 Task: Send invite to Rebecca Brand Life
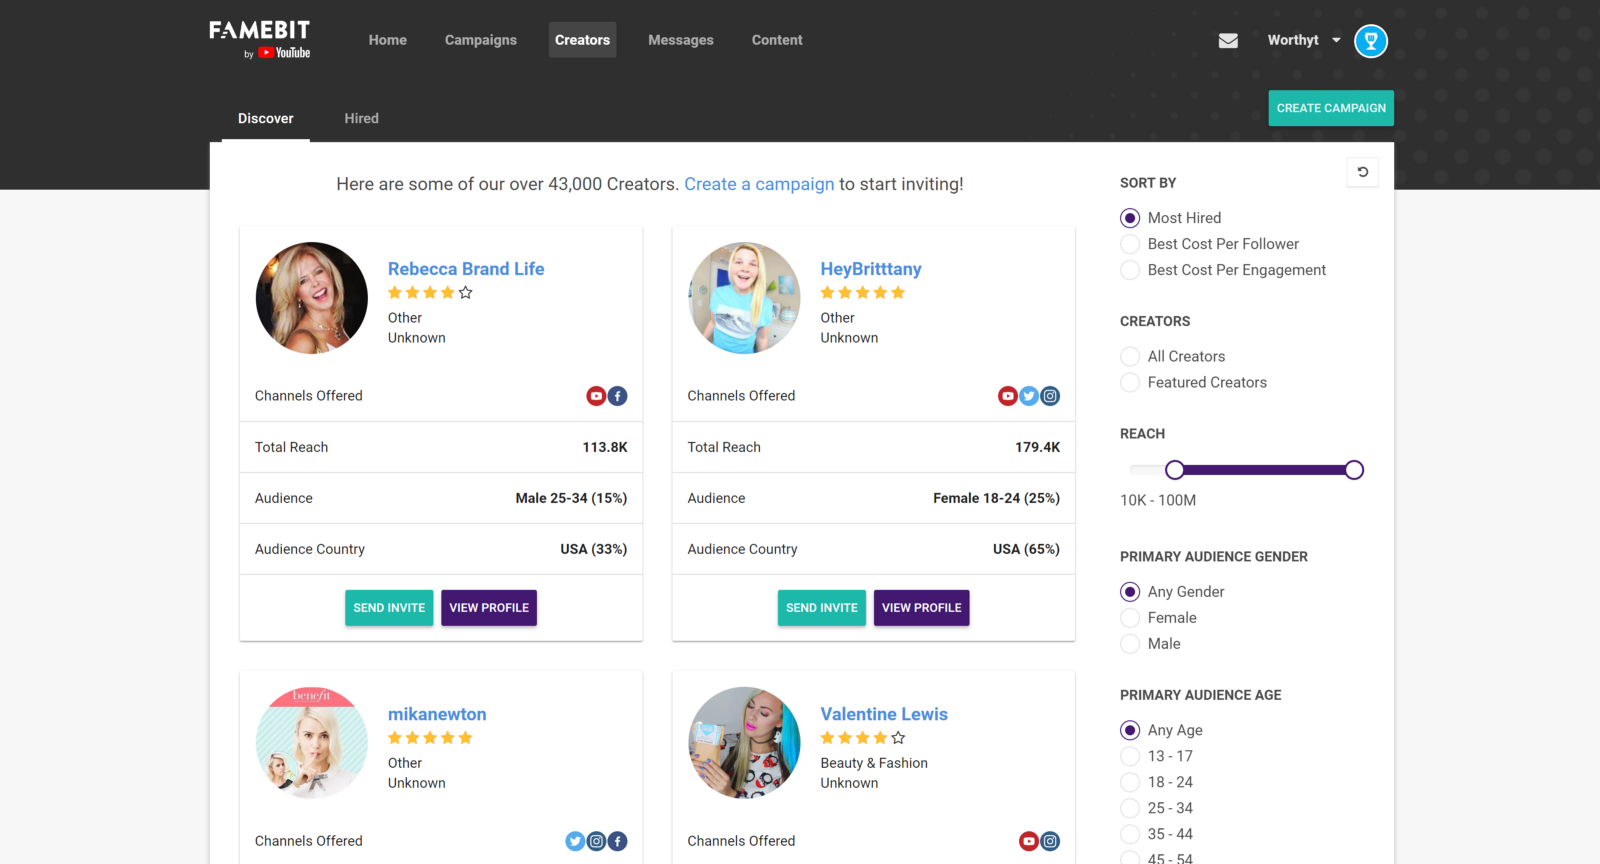coord(389,608)
